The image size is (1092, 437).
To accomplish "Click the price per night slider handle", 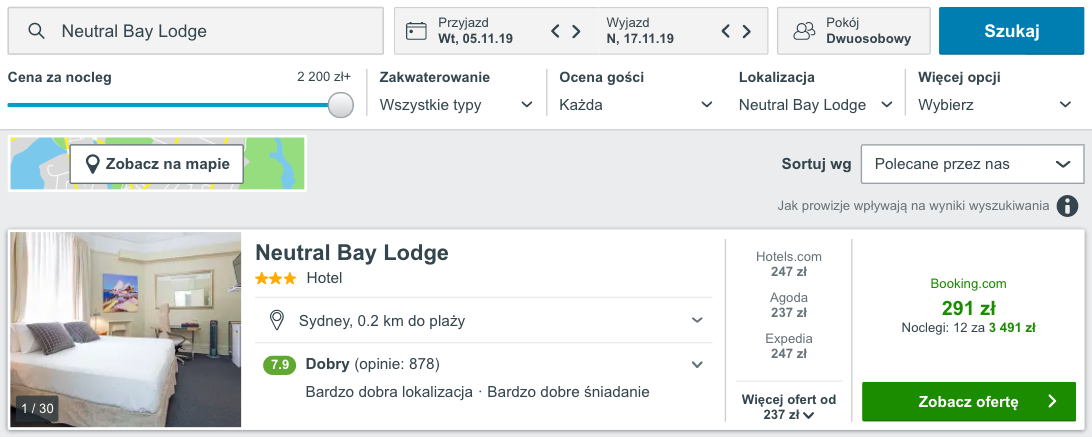I will (341, 105).
